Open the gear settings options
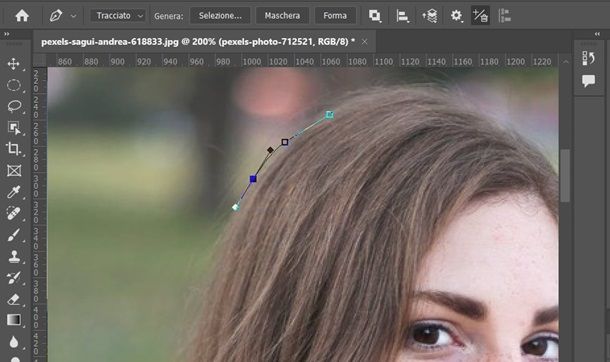The height and width of the screenshot is (362, 610). coord(456,16)
